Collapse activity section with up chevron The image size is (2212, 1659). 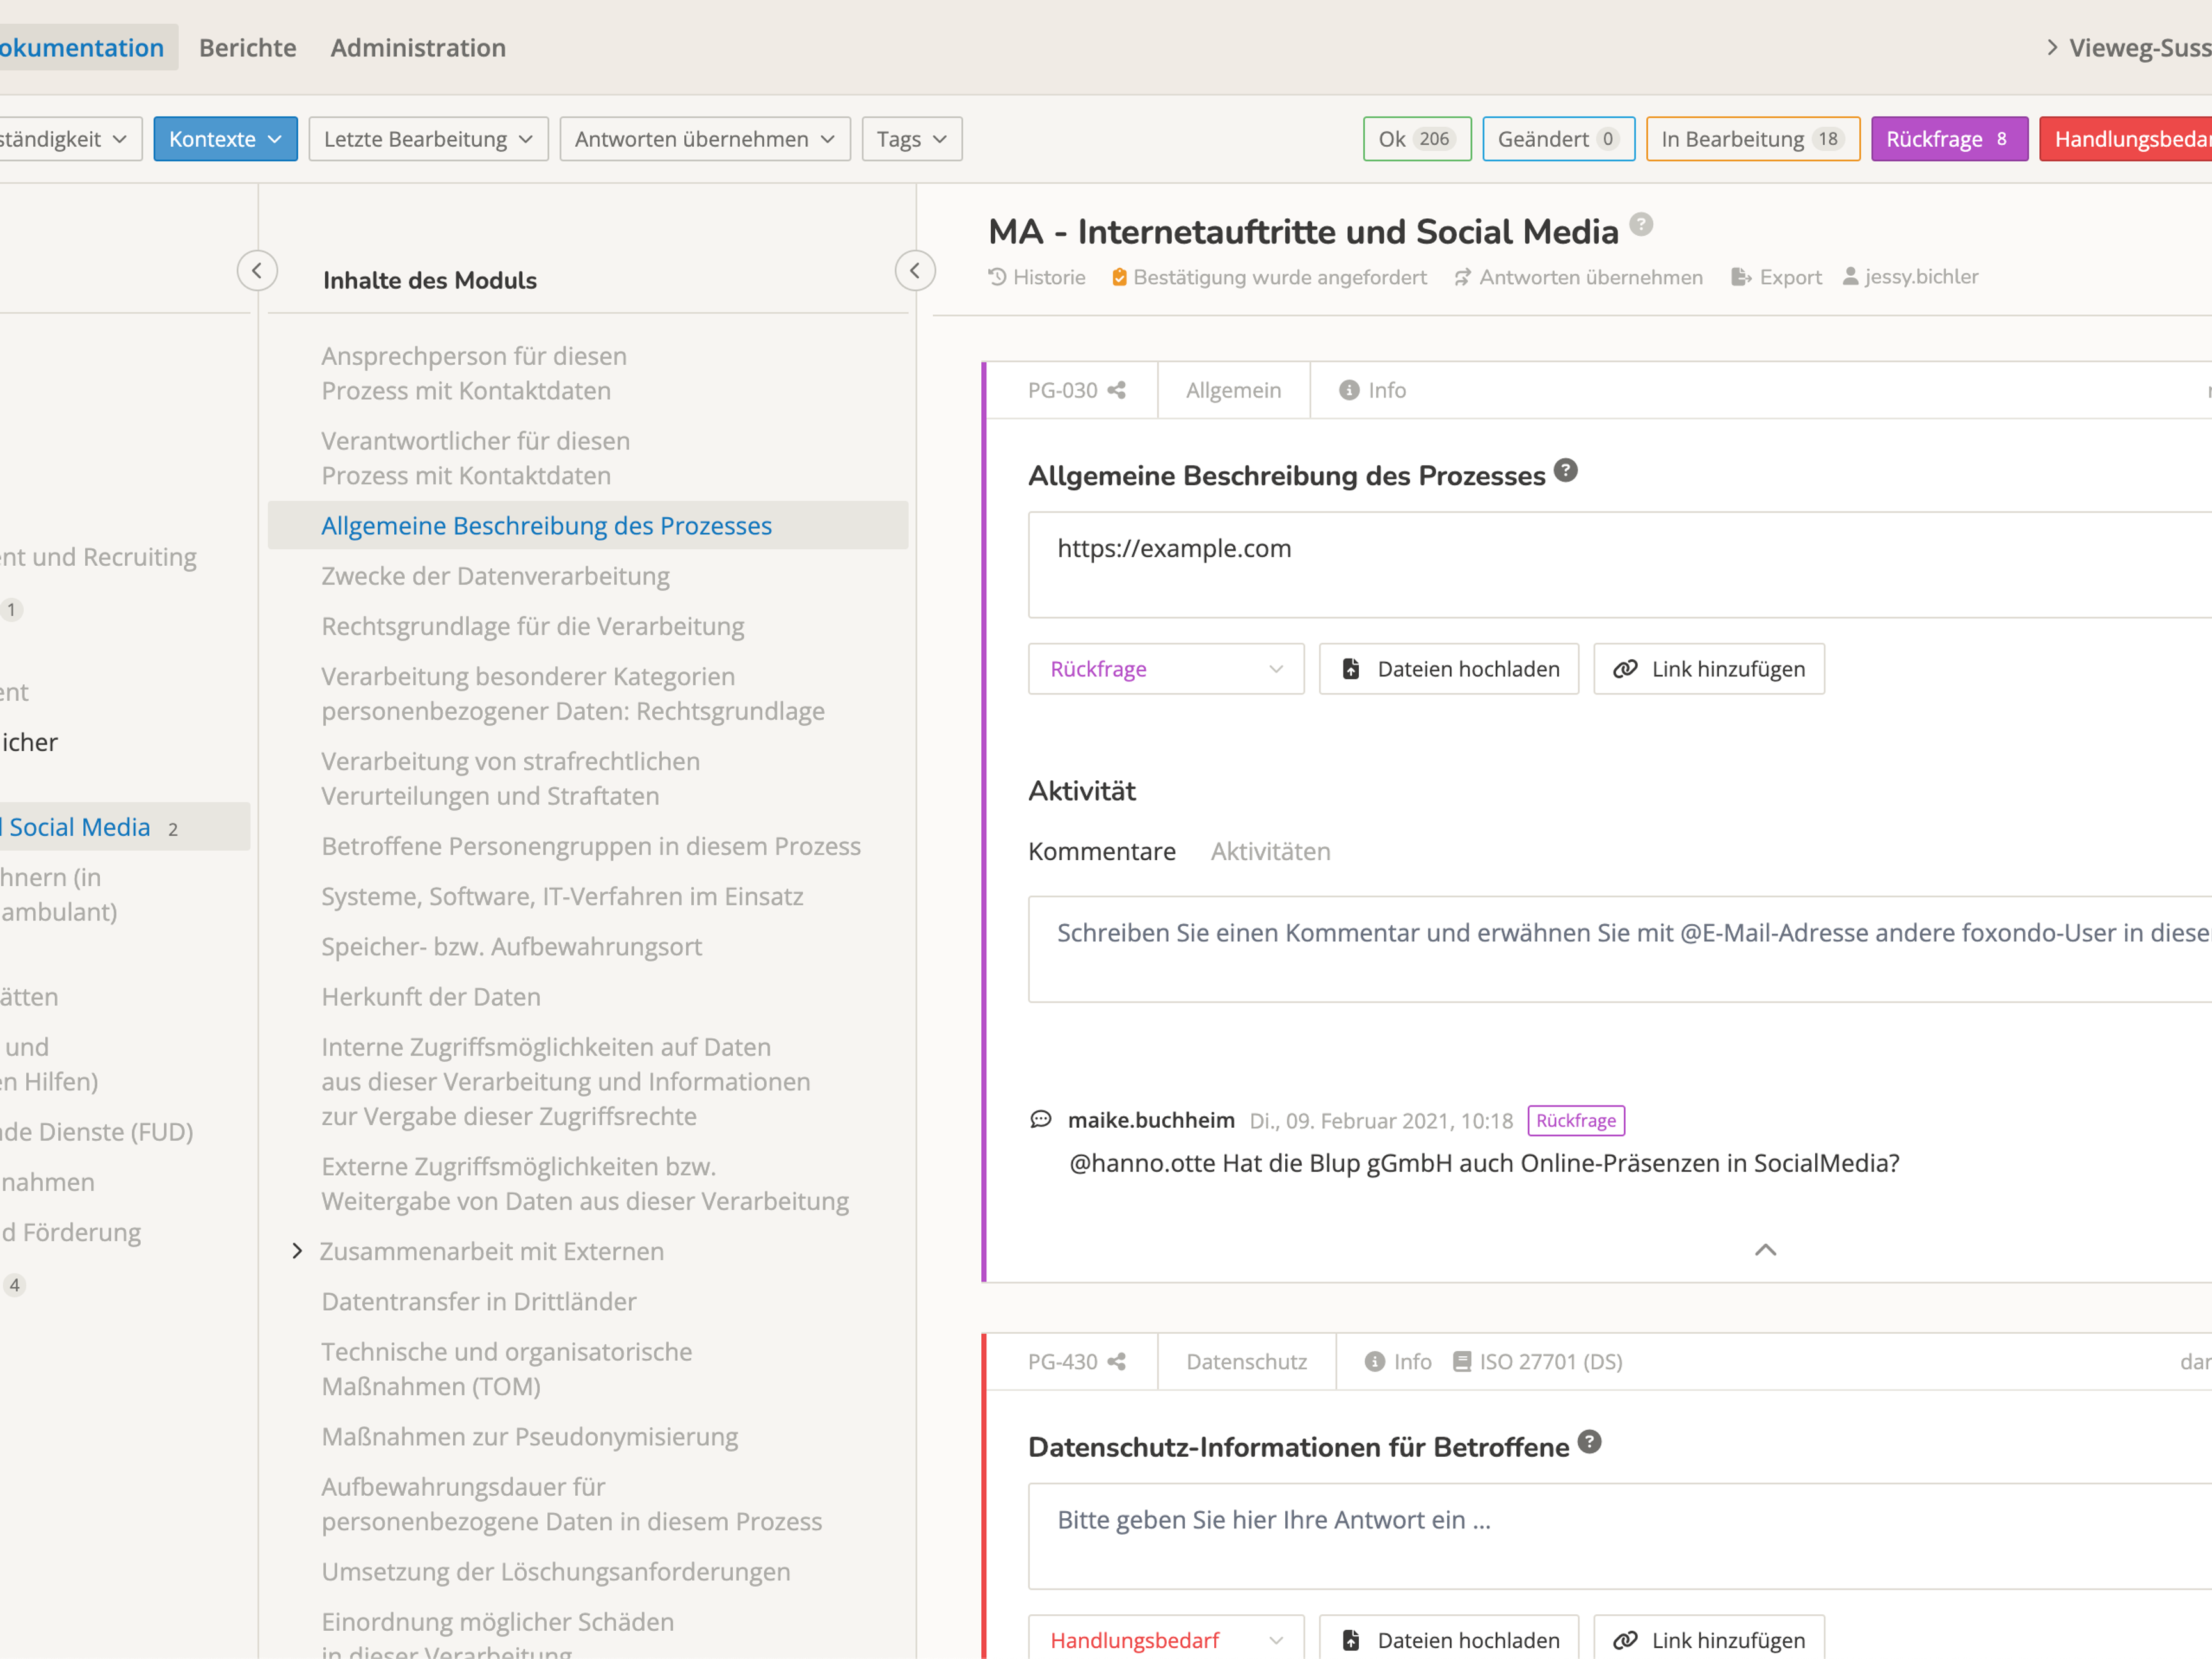pos(1766,1250)
